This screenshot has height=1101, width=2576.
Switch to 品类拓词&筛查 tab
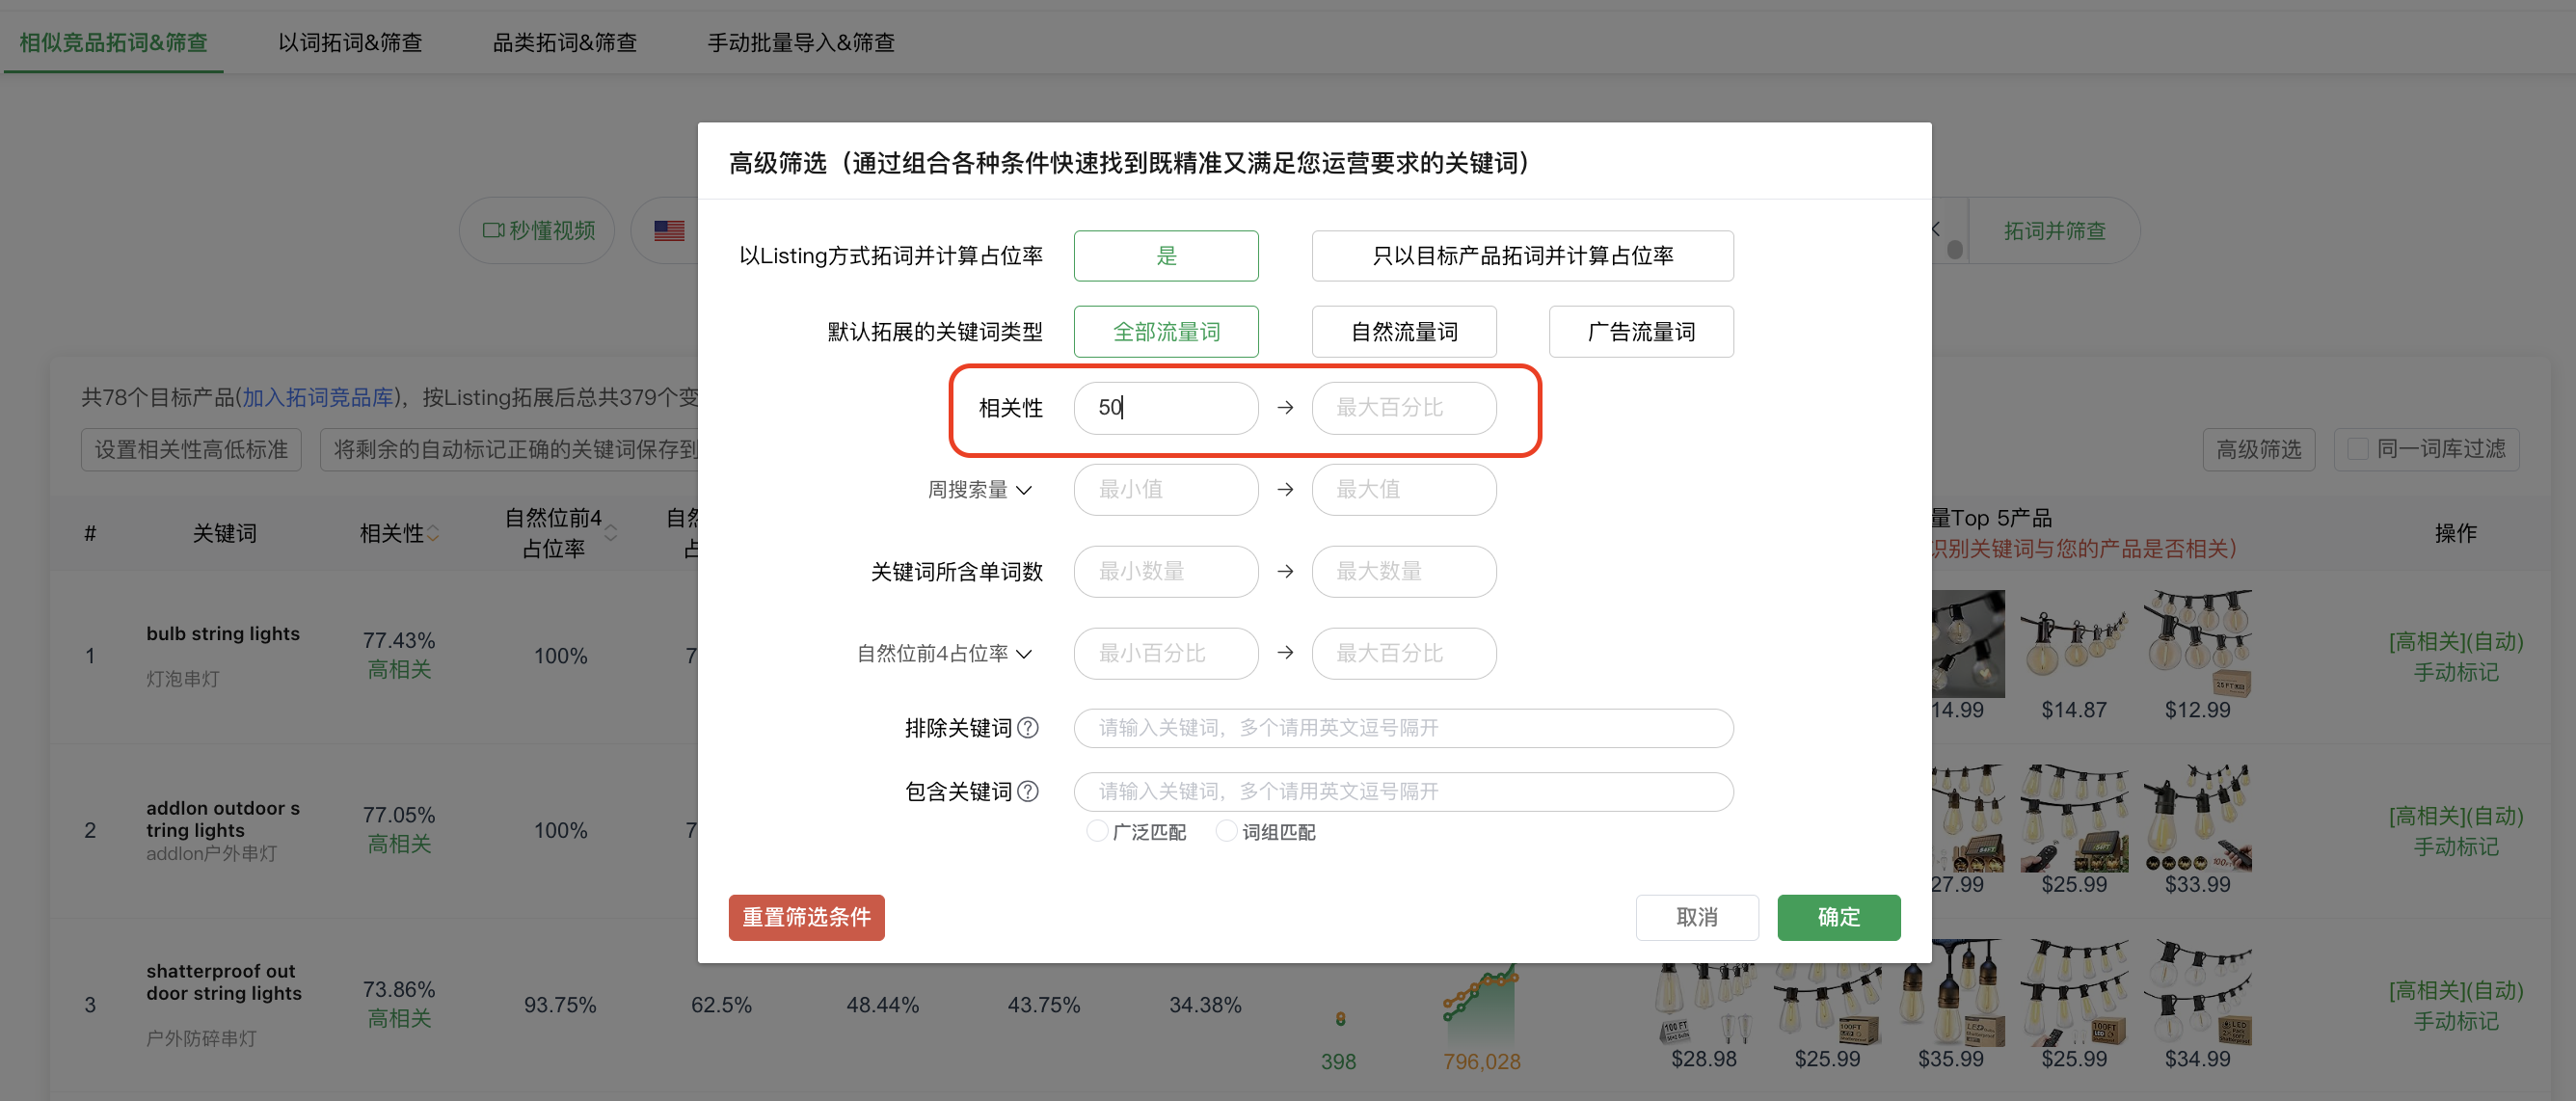[x=564, y=42]
